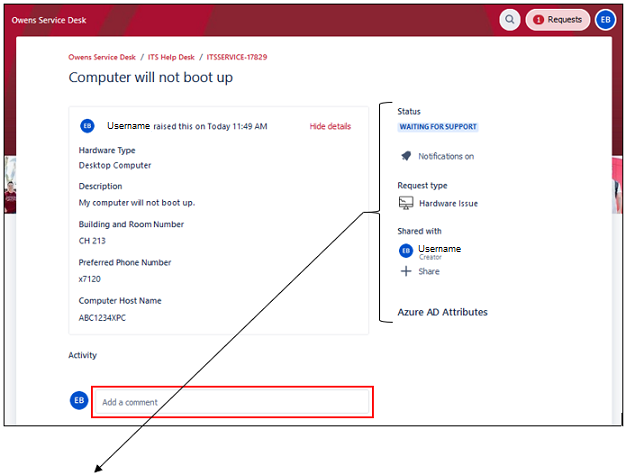Go to Owens Service Desk breadcrumb
This screenshot has width=626, height=475.
(102, 57)
